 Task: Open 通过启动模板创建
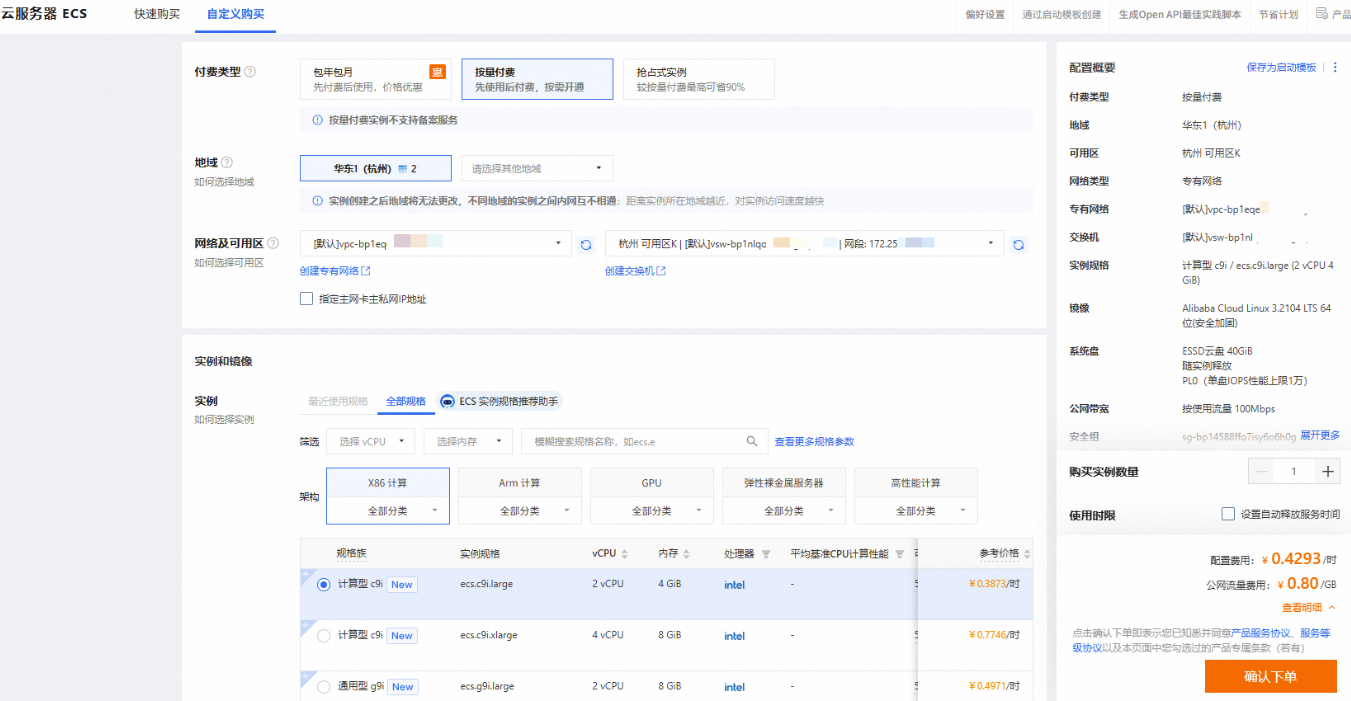[x=1061, y=15]
